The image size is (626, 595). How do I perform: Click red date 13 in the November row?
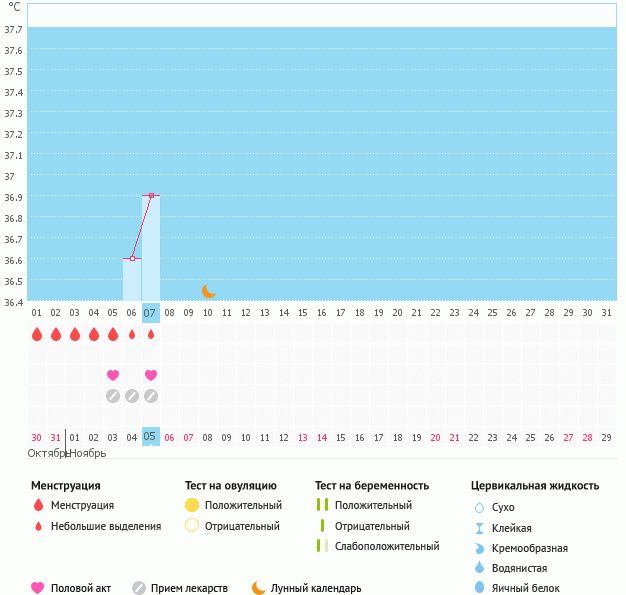click(x=303, y=437)
